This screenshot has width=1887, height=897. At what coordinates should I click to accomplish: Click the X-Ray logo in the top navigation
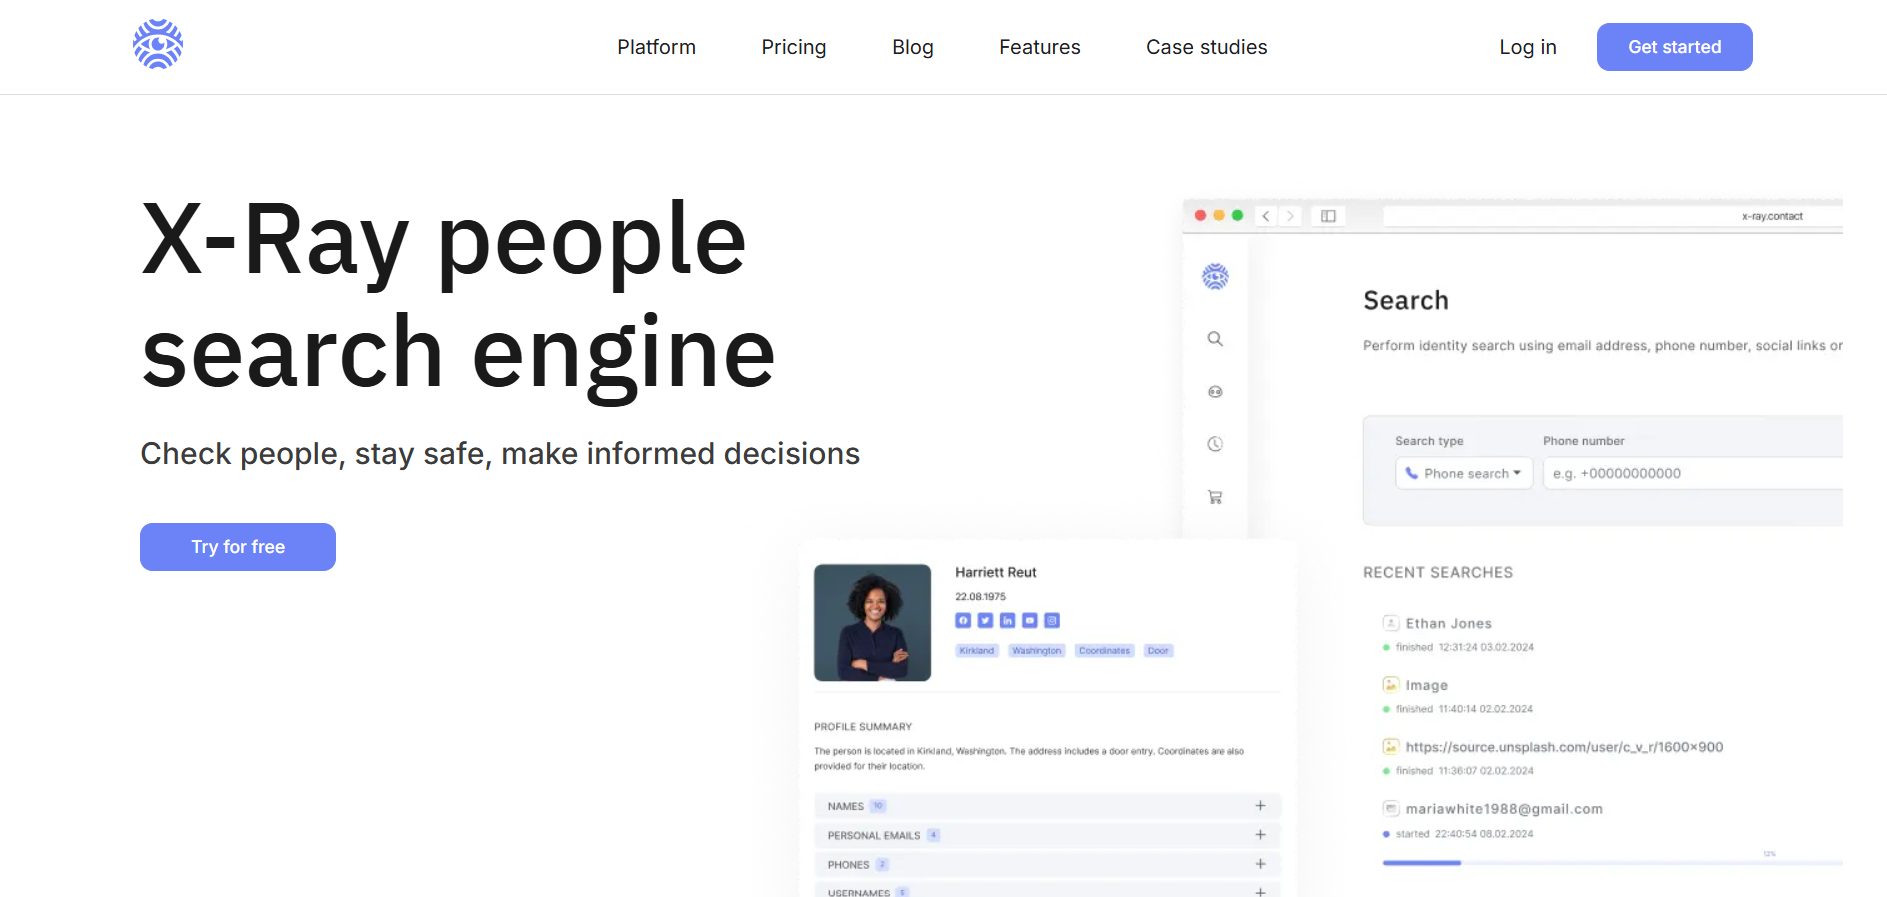[x=158, y=45]
